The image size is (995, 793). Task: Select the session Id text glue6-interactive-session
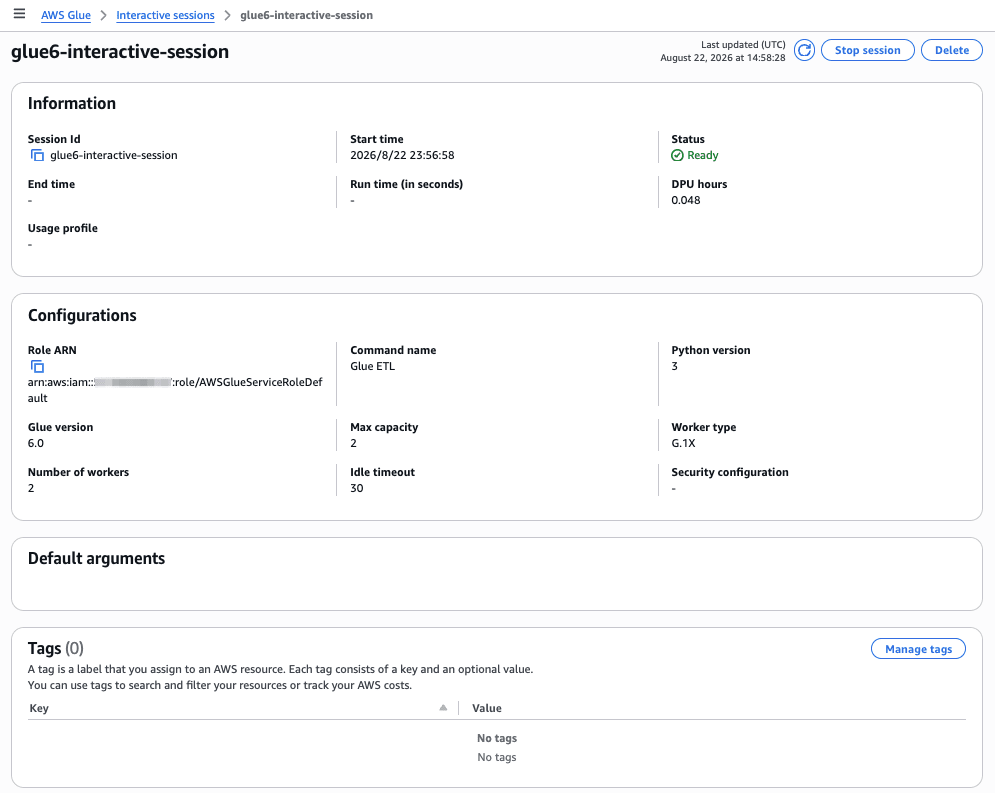tap(114, 155)
